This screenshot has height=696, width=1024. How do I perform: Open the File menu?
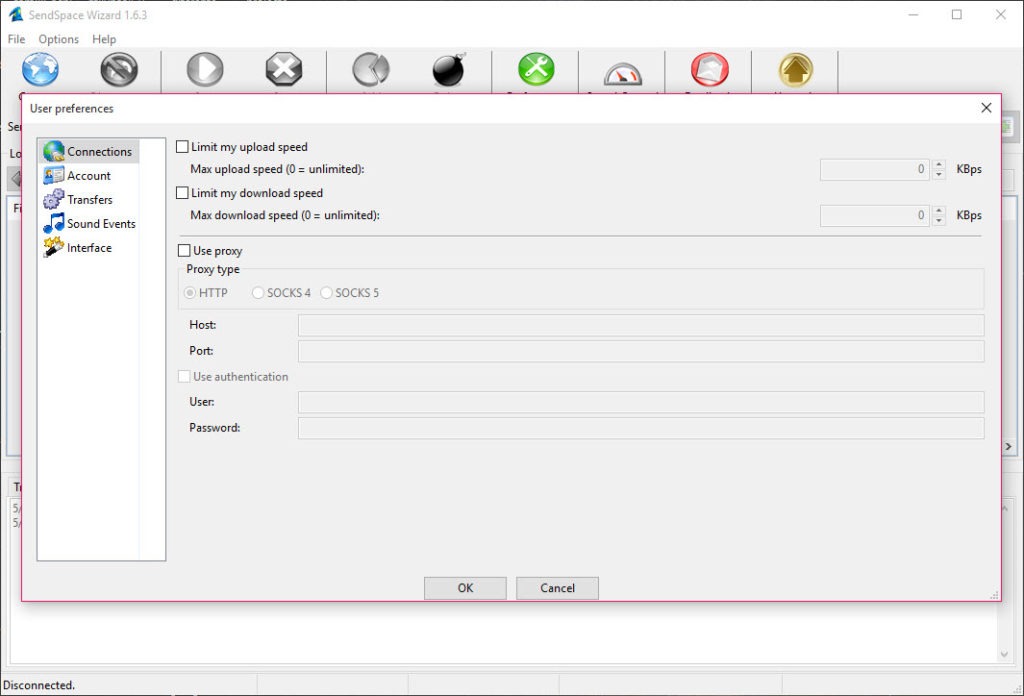(x=16, y=39)
